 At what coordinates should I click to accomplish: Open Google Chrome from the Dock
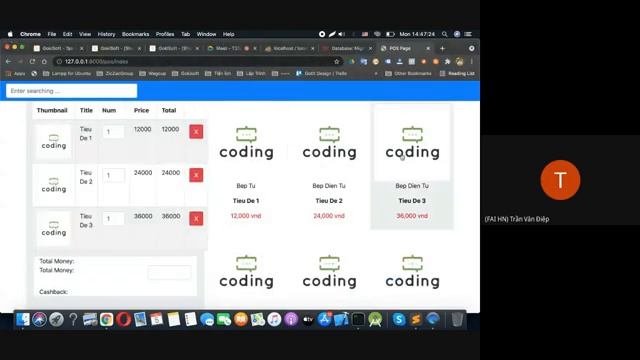(x=107, y=319)
